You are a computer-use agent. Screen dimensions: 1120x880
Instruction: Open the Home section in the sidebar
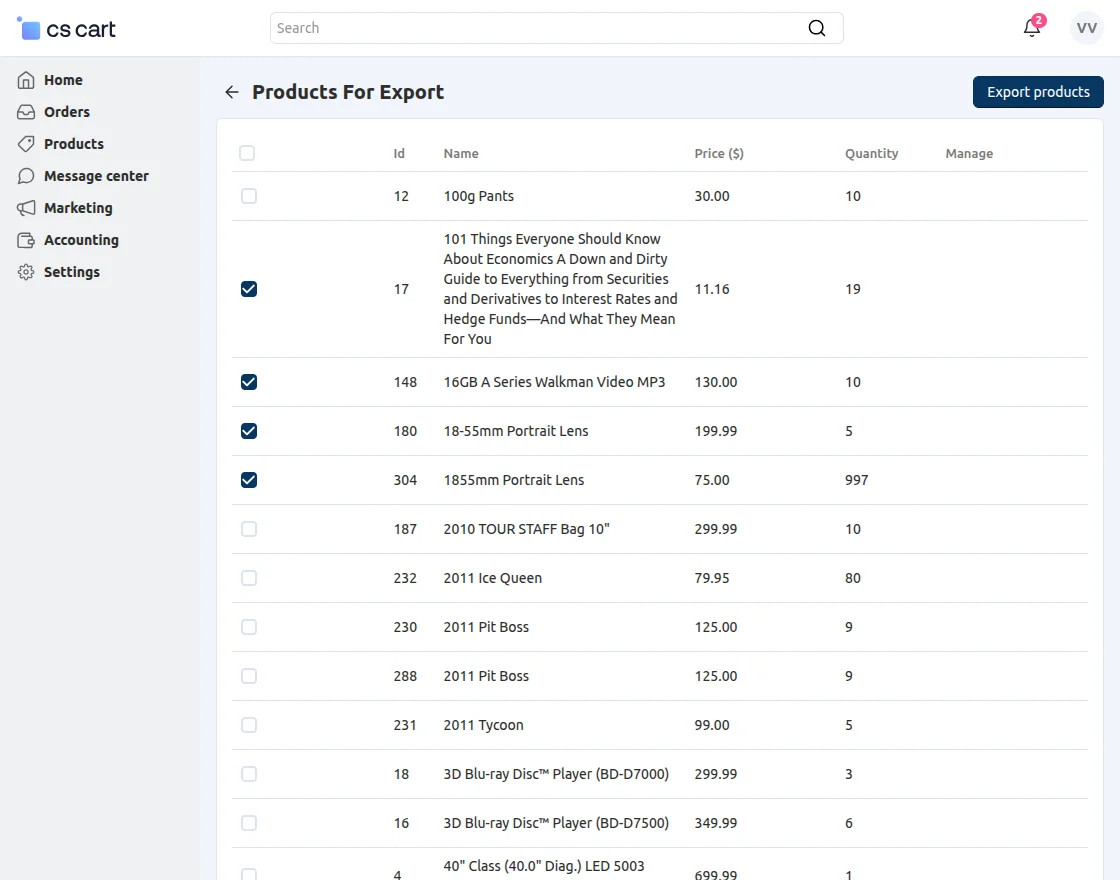tap(63, 79)
